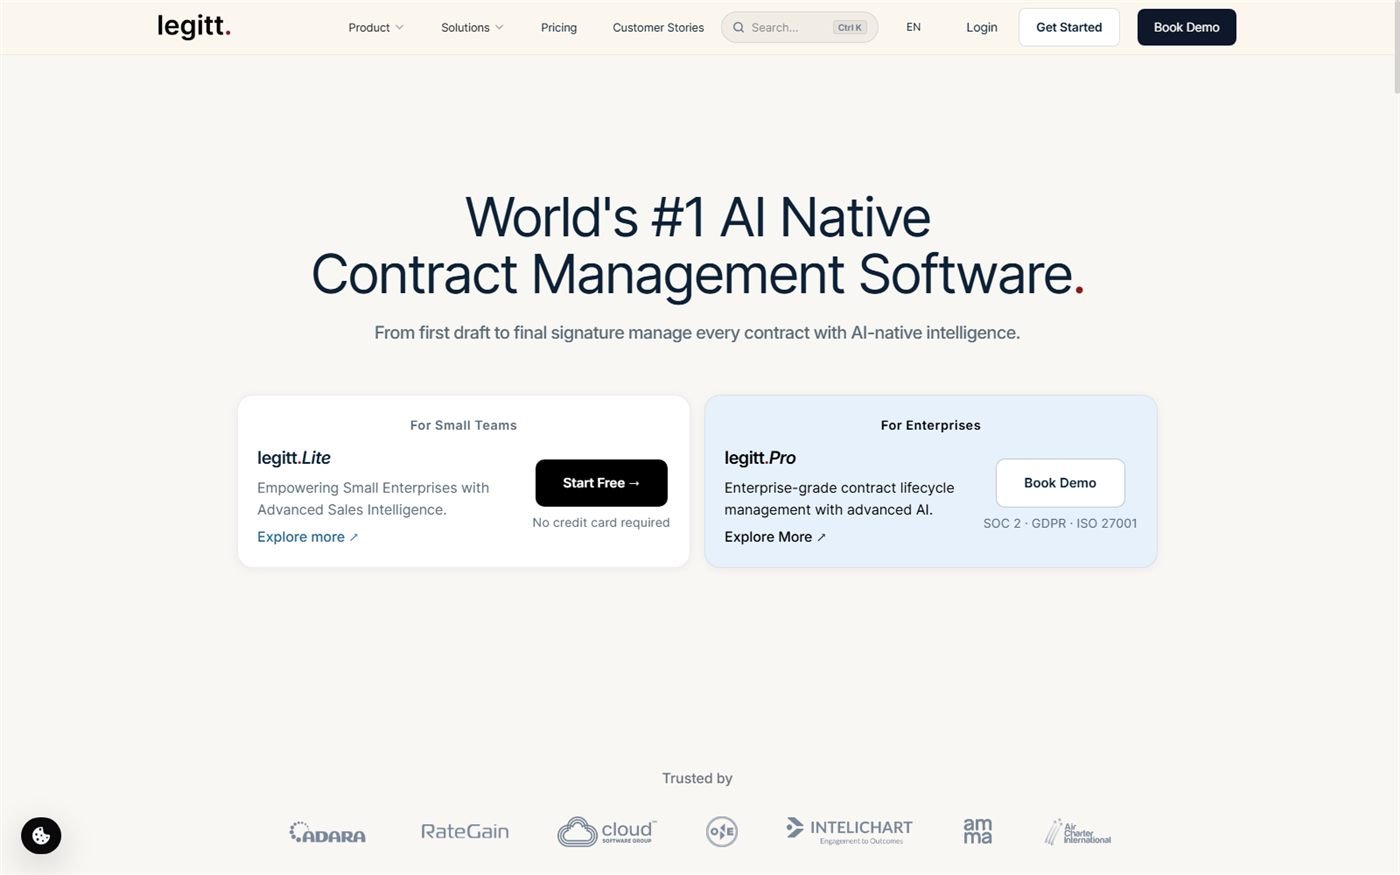This screenshot has width=1400, height=875.
Task: Click the Intelichart logo
Action: click(849, 831)
